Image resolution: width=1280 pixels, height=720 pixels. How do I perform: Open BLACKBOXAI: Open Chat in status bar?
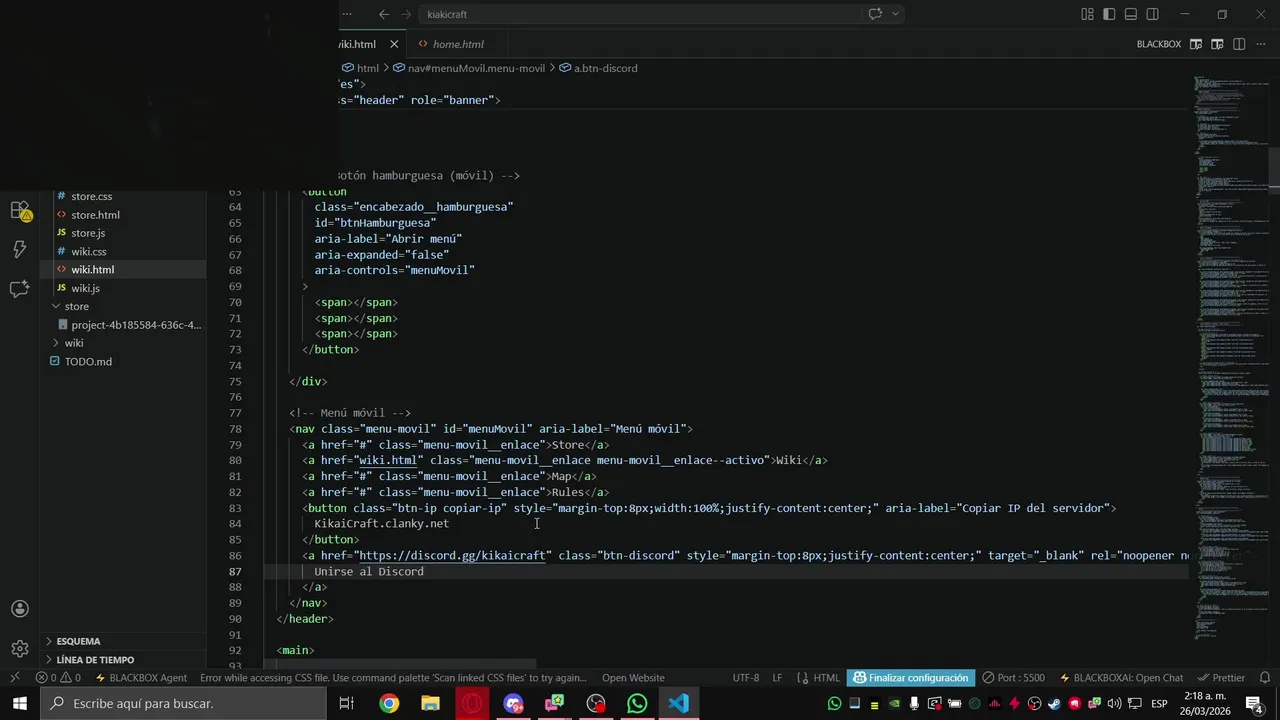[x=1121, y=678]
